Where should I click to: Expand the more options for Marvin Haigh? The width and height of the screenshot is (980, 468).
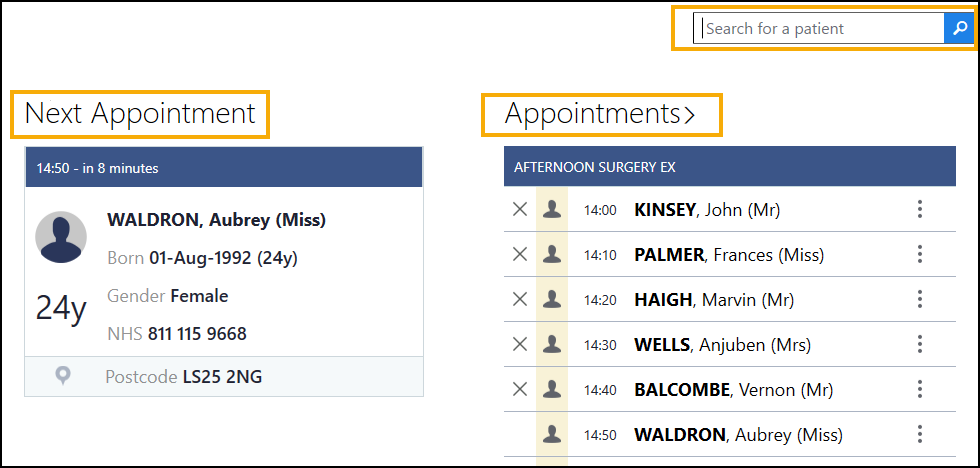(920, 299)
